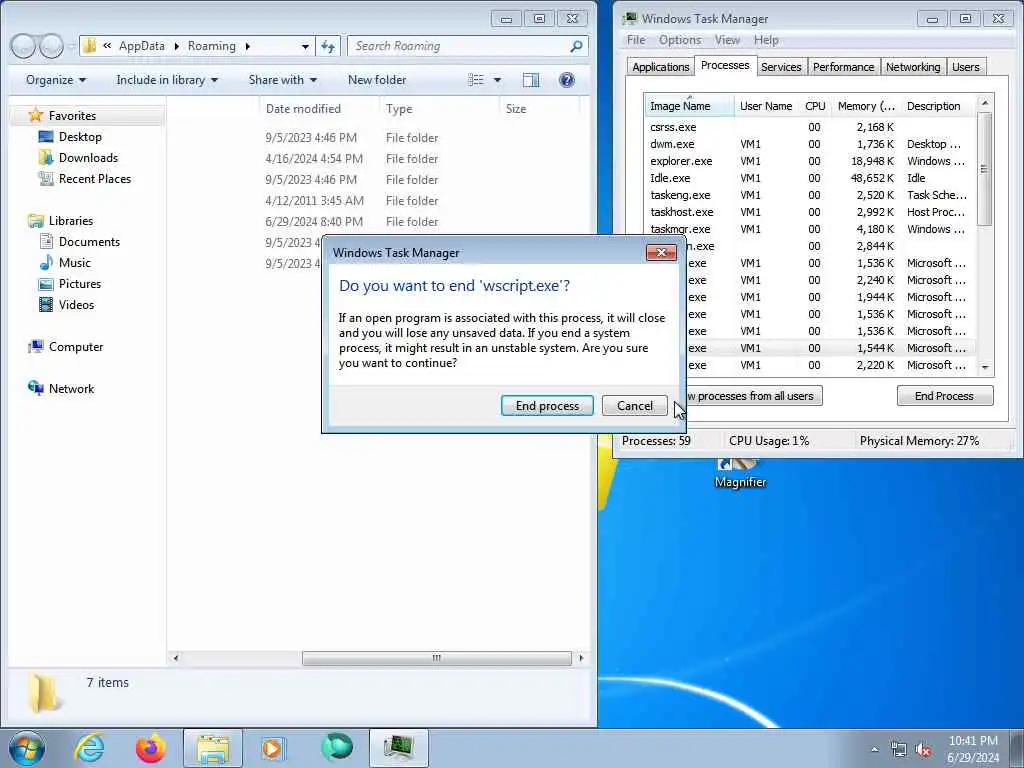Screen dimensions: 1024x768
Task: Refresh the Roaming folder view
Action: pyautogui.click(x=328, y=46)
